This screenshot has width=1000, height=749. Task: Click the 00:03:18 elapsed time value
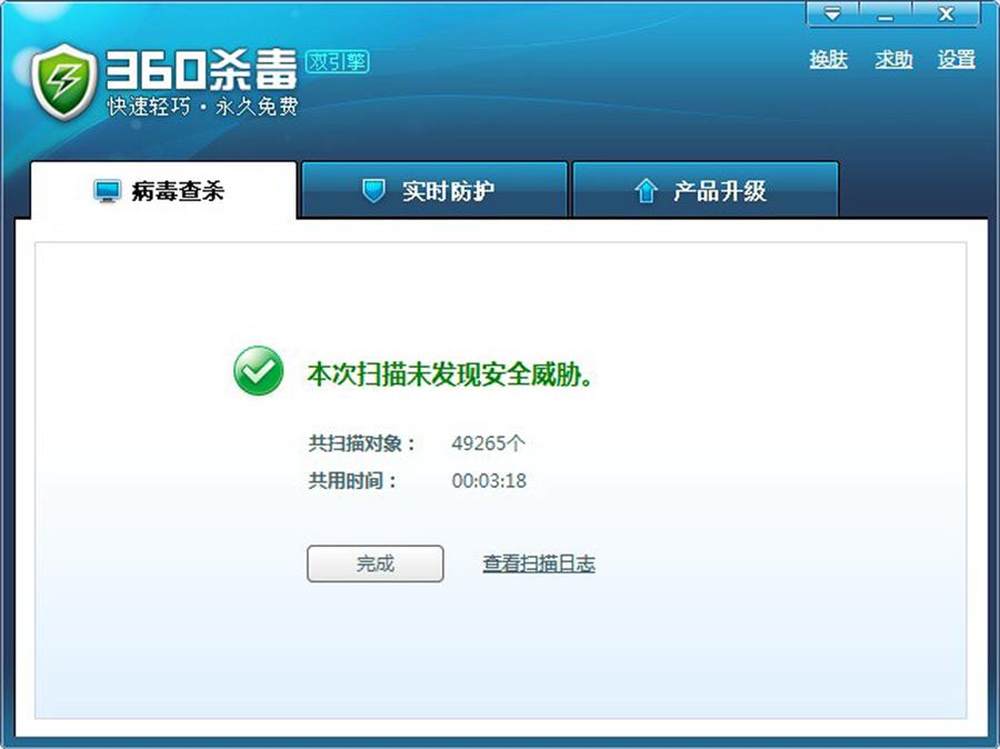pos(488,481)
